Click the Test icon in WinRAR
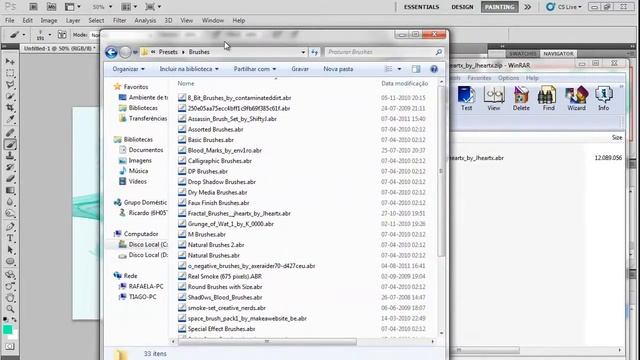This screenshot has width=640, height=360. [x=466, y=98]
